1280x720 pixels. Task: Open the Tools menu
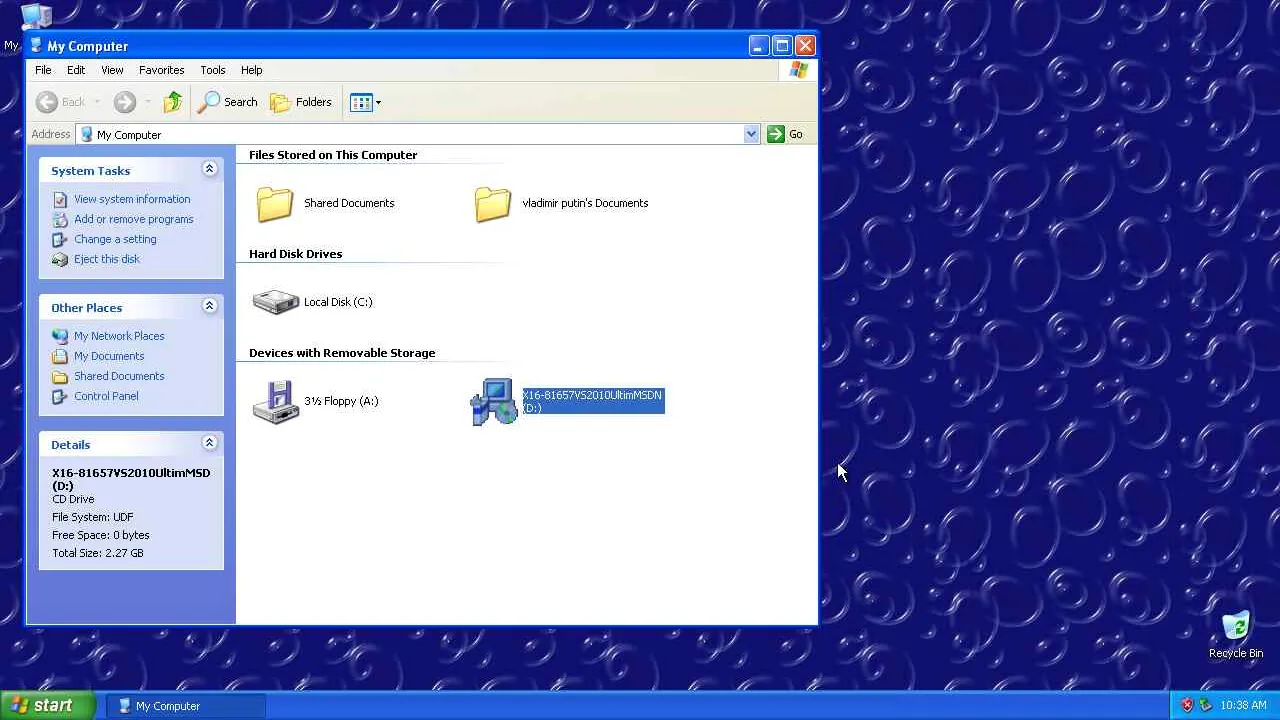pos(213,70)
